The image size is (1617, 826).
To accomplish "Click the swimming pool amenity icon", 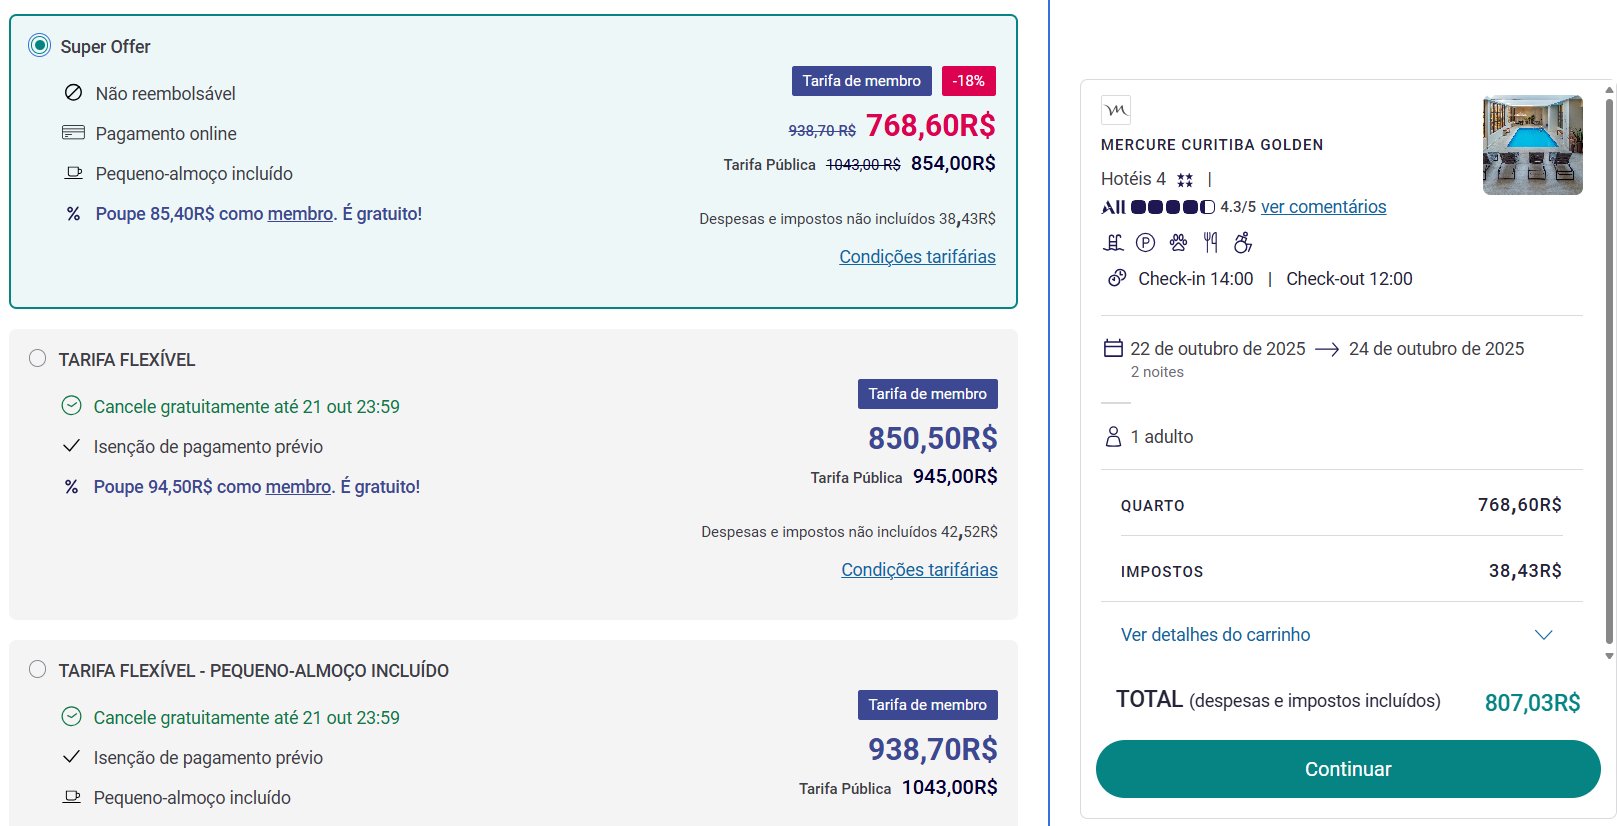I will click(1113, 242).
